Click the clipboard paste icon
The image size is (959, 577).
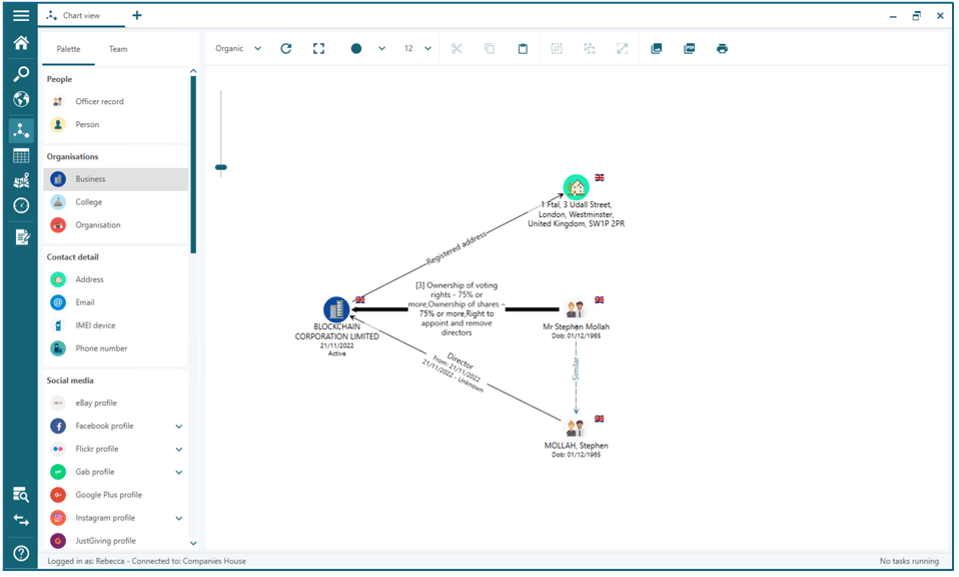522,48
